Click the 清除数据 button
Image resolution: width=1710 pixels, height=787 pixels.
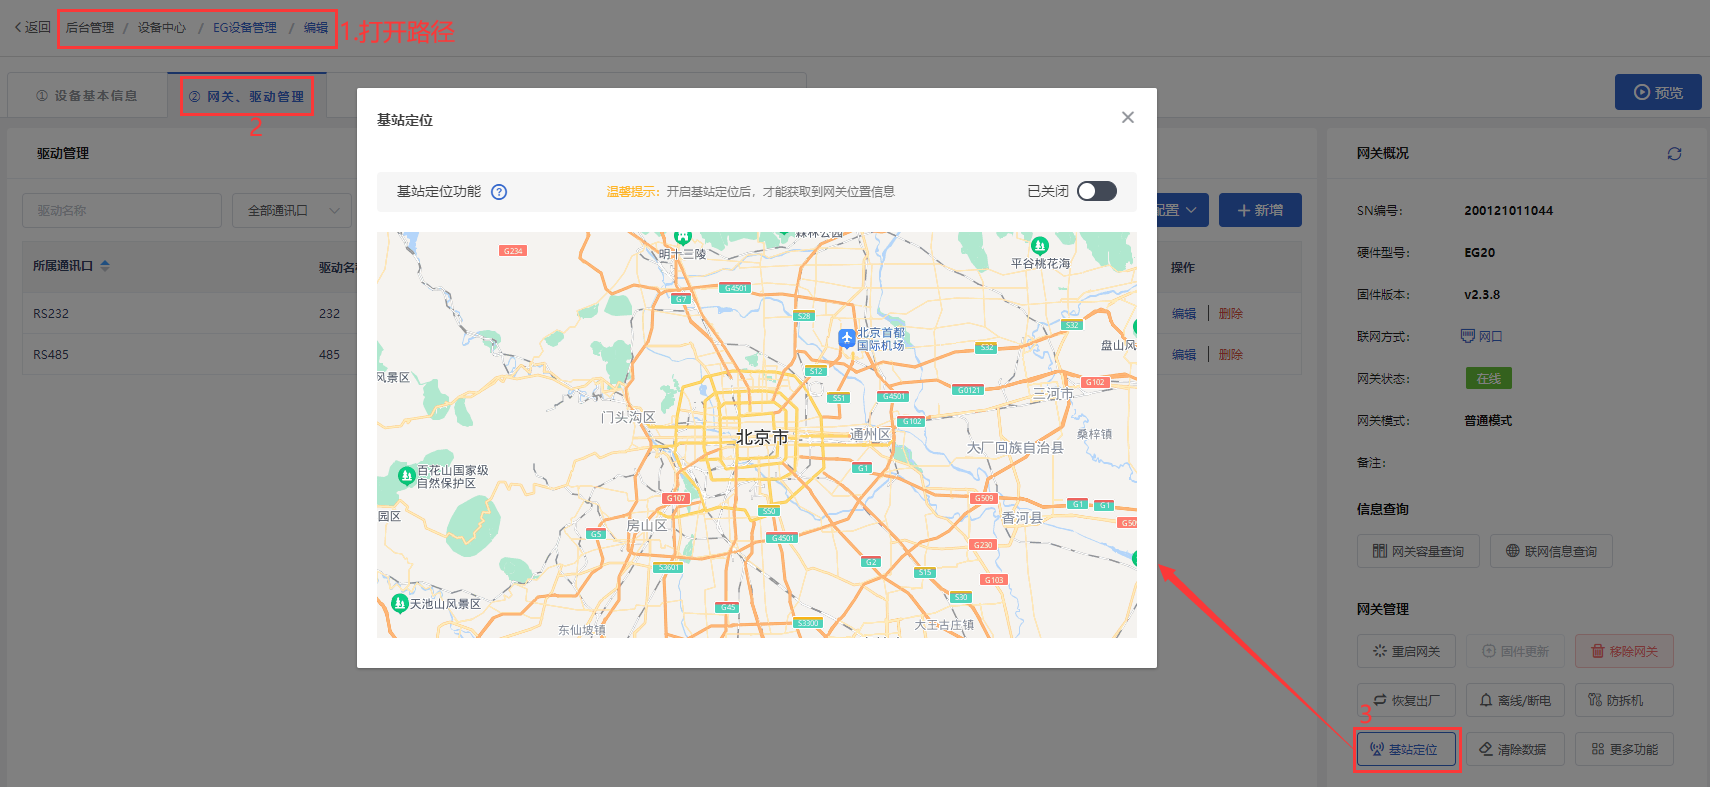tap(1515, 749)
